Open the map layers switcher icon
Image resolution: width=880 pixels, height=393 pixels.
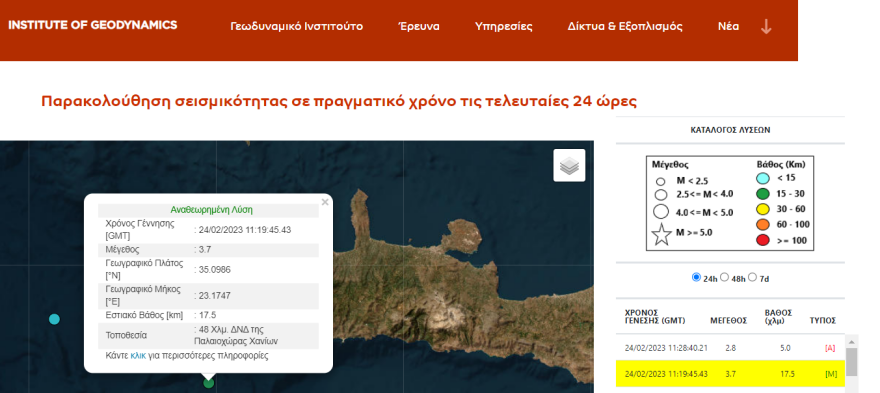[x=569, y=165]
